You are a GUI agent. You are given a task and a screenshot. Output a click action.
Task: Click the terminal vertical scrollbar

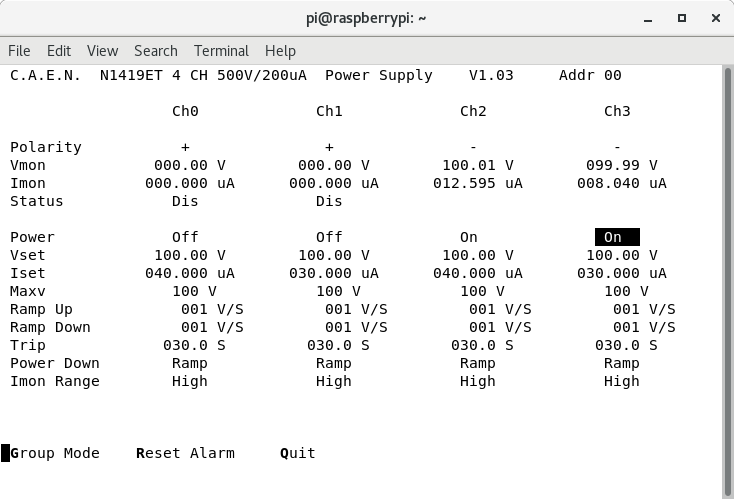(x=727, y=281)
